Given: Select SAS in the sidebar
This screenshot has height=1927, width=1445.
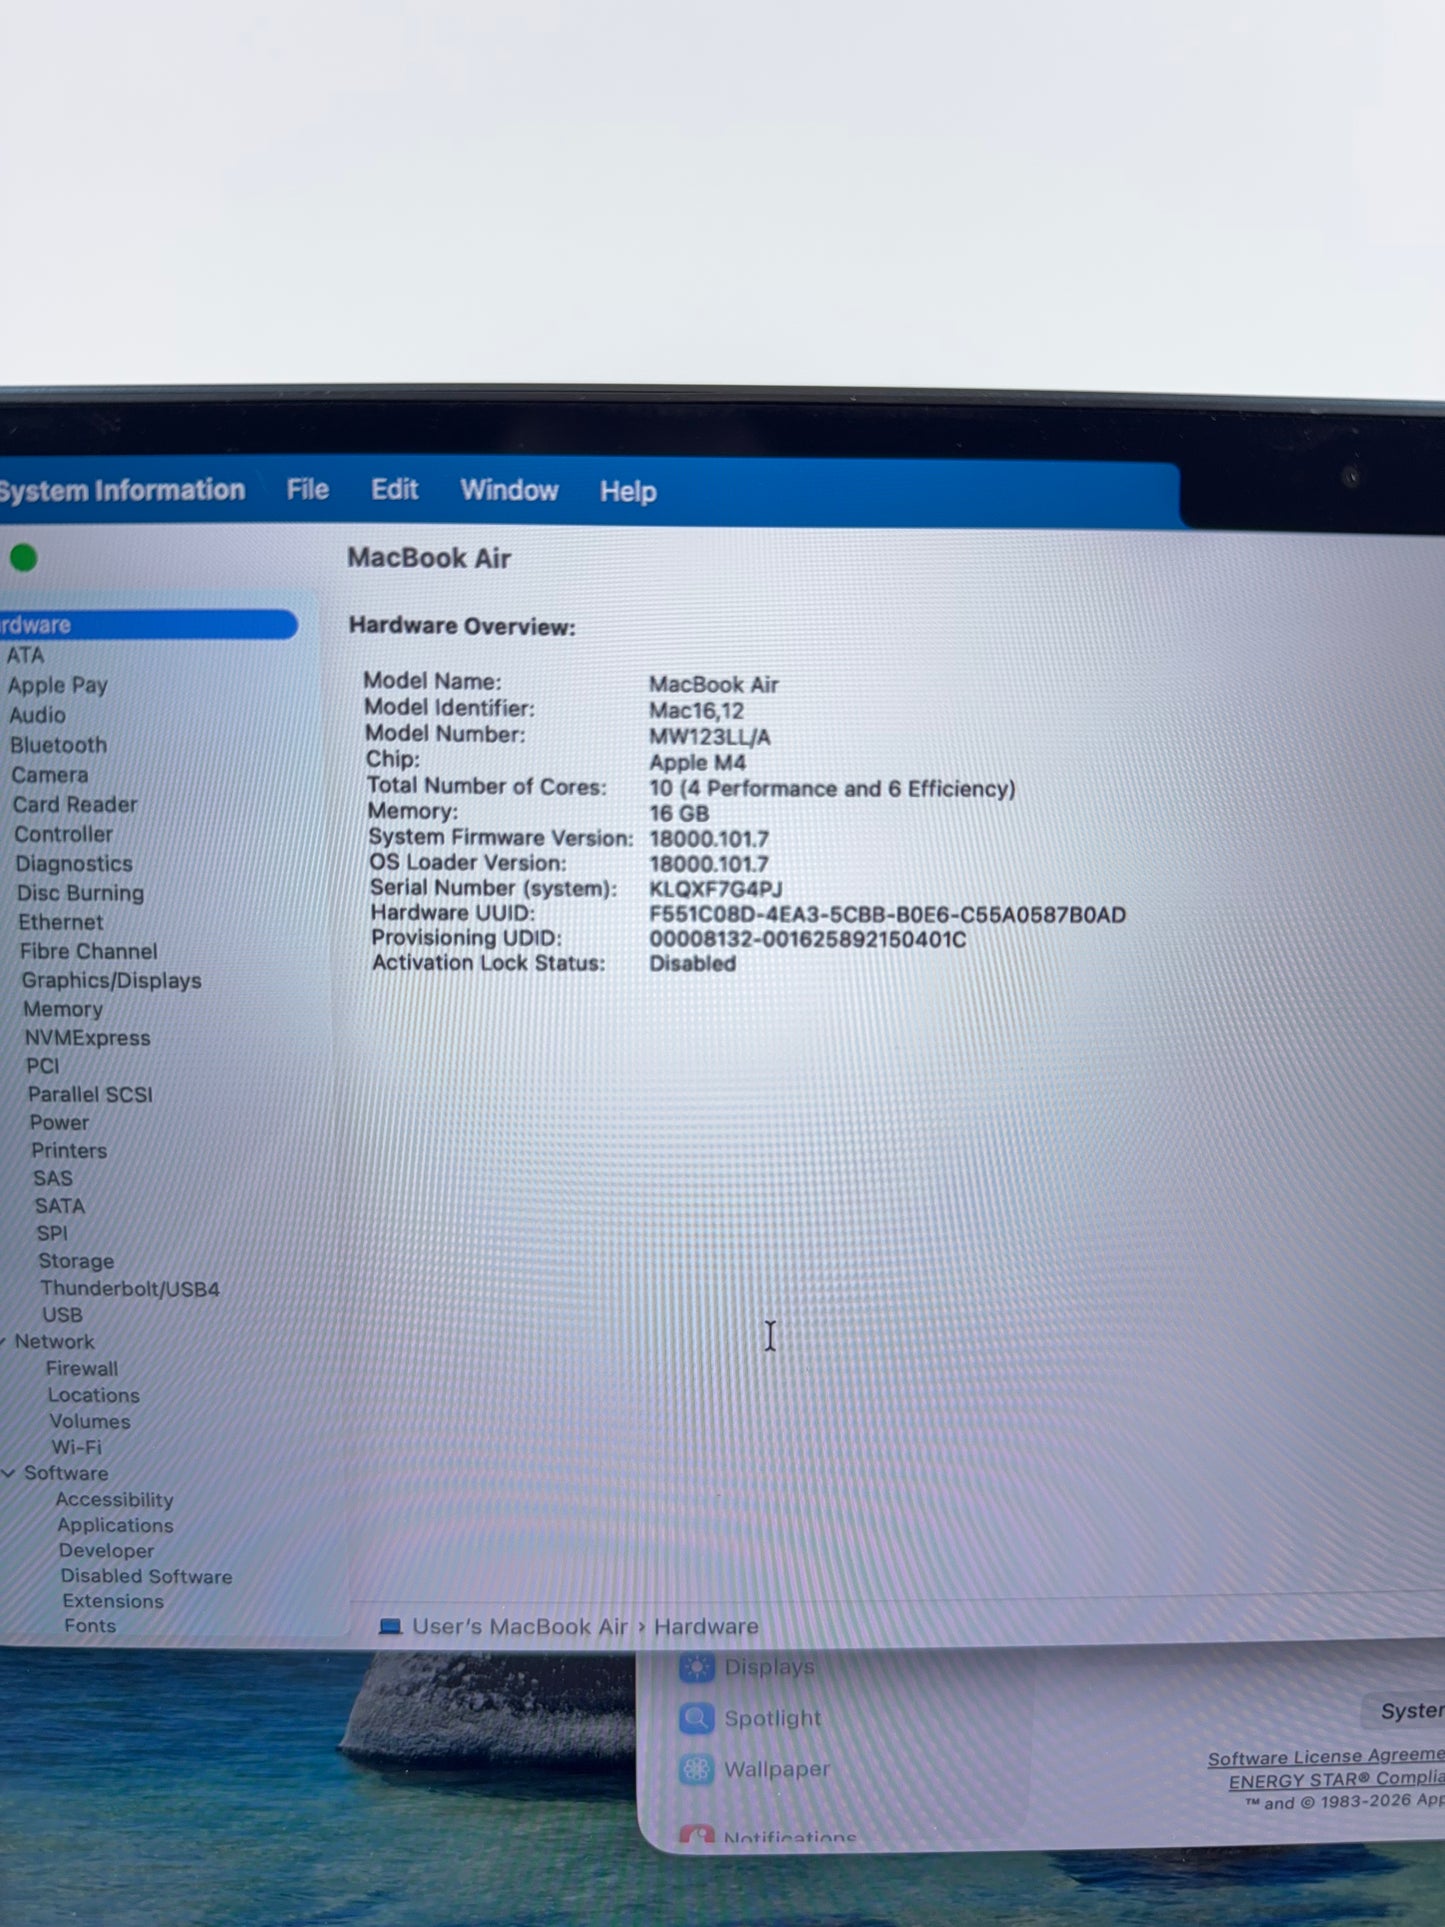Looking at the screenshot, I should (53, 1178).
